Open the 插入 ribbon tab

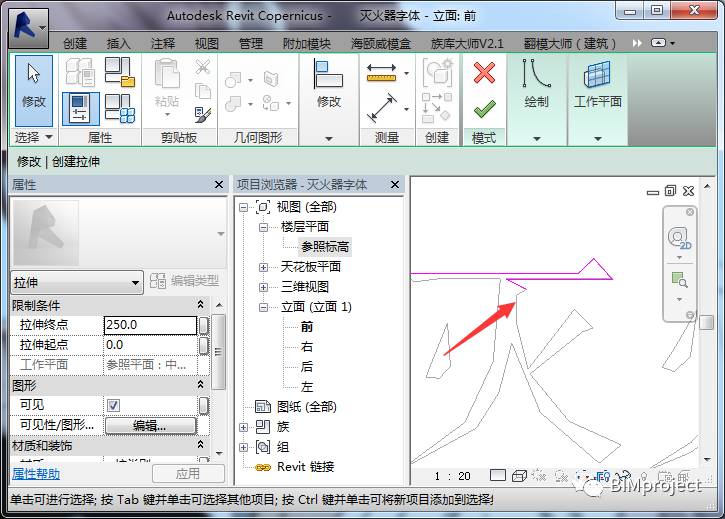119,43
